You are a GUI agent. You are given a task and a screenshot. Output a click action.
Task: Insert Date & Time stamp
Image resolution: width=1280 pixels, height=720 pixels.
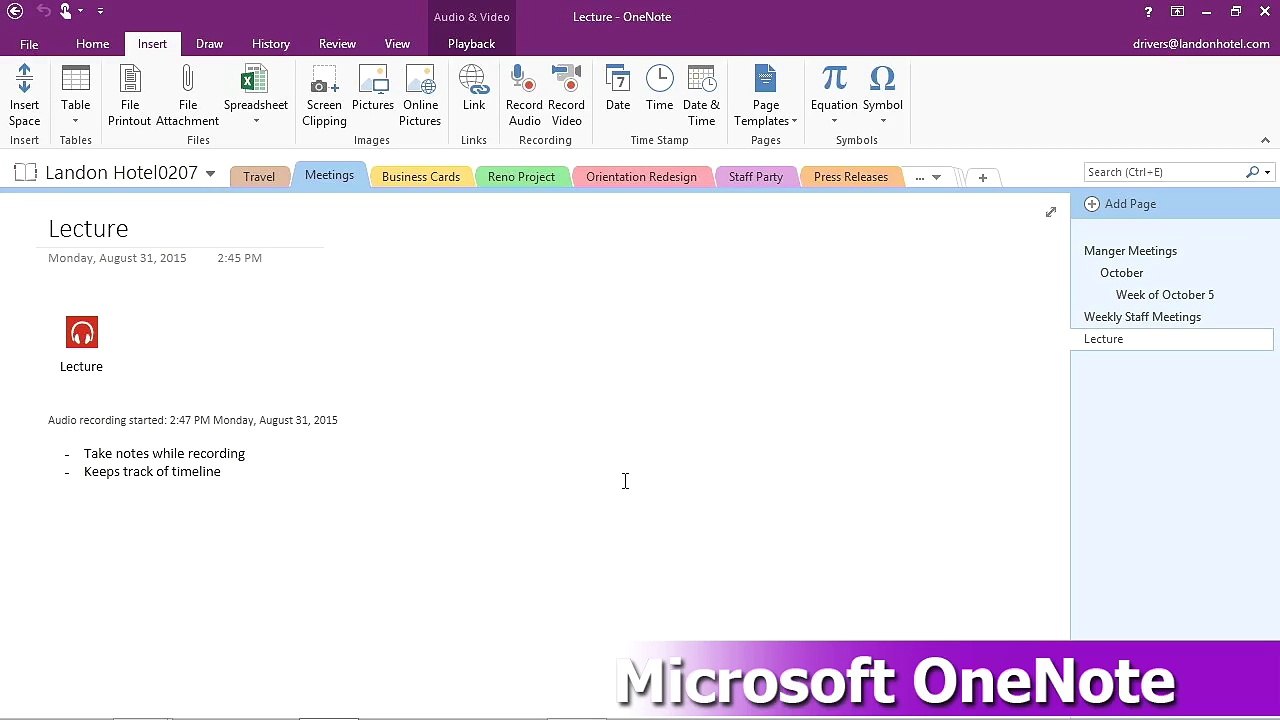(x=701, y=95)
